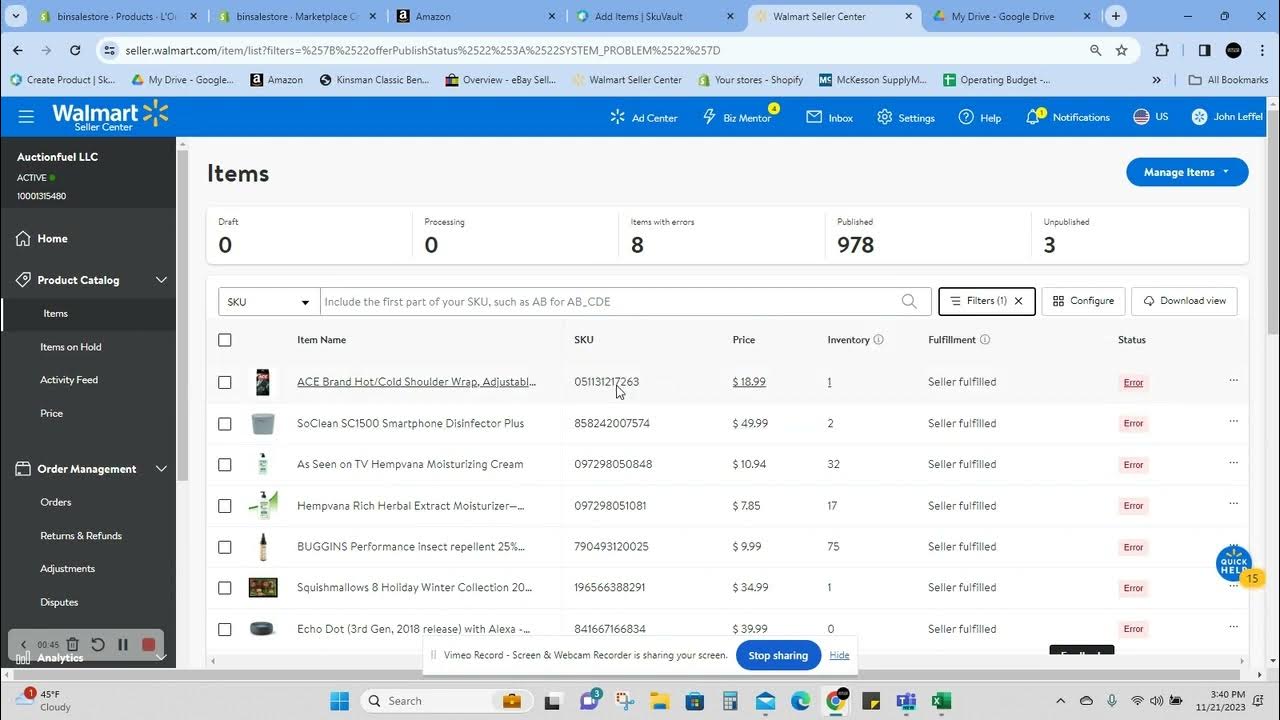Open row actions for Hempvana Moisturizing Cream
The height and width of the screenshot is (720, 1280).
pyautogui.click(x=1233, y=462)
